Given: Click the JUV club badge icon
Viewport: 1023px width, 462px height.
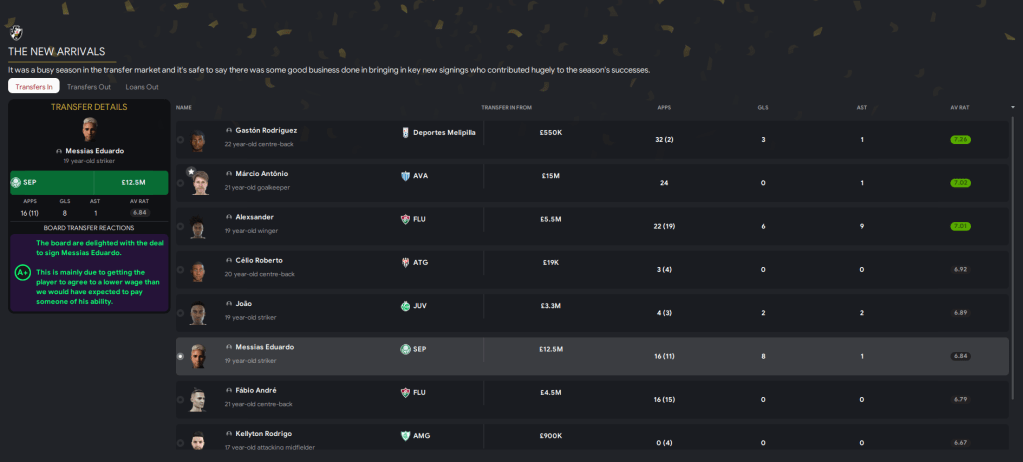Looking at the screenshot, I should (405, 305).
